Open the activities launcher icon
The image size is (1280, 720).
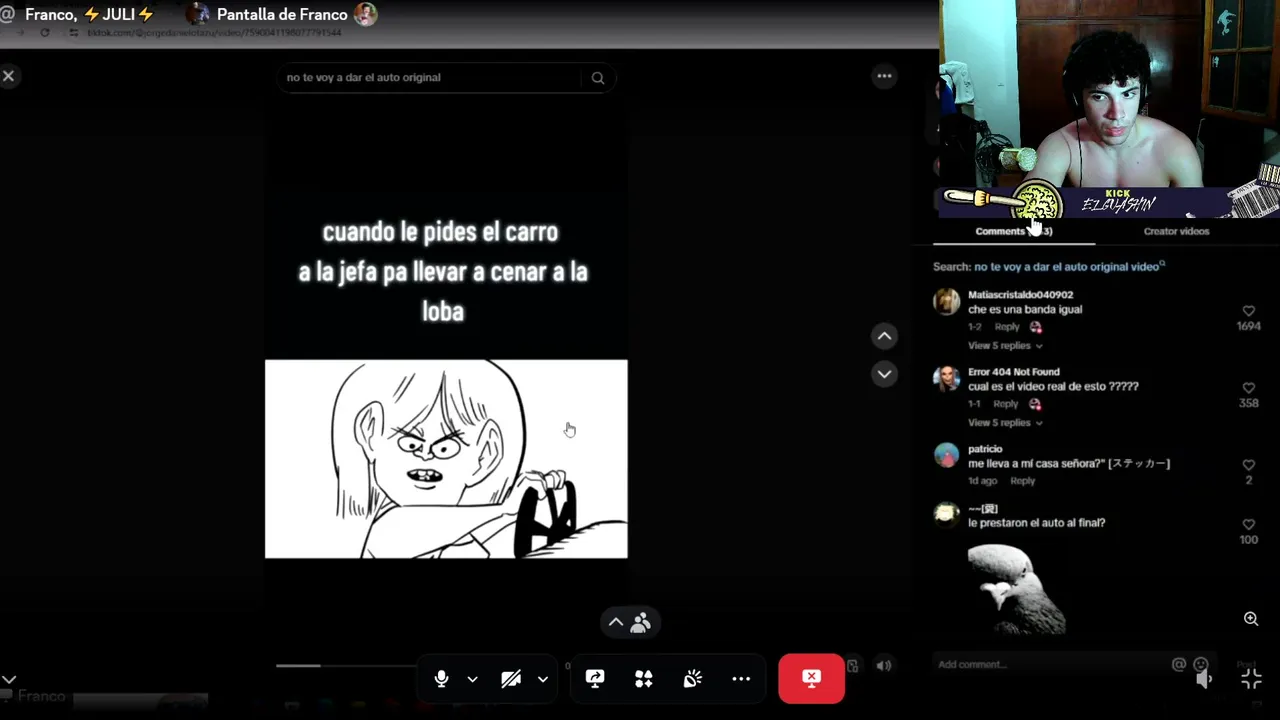[644, 679]
